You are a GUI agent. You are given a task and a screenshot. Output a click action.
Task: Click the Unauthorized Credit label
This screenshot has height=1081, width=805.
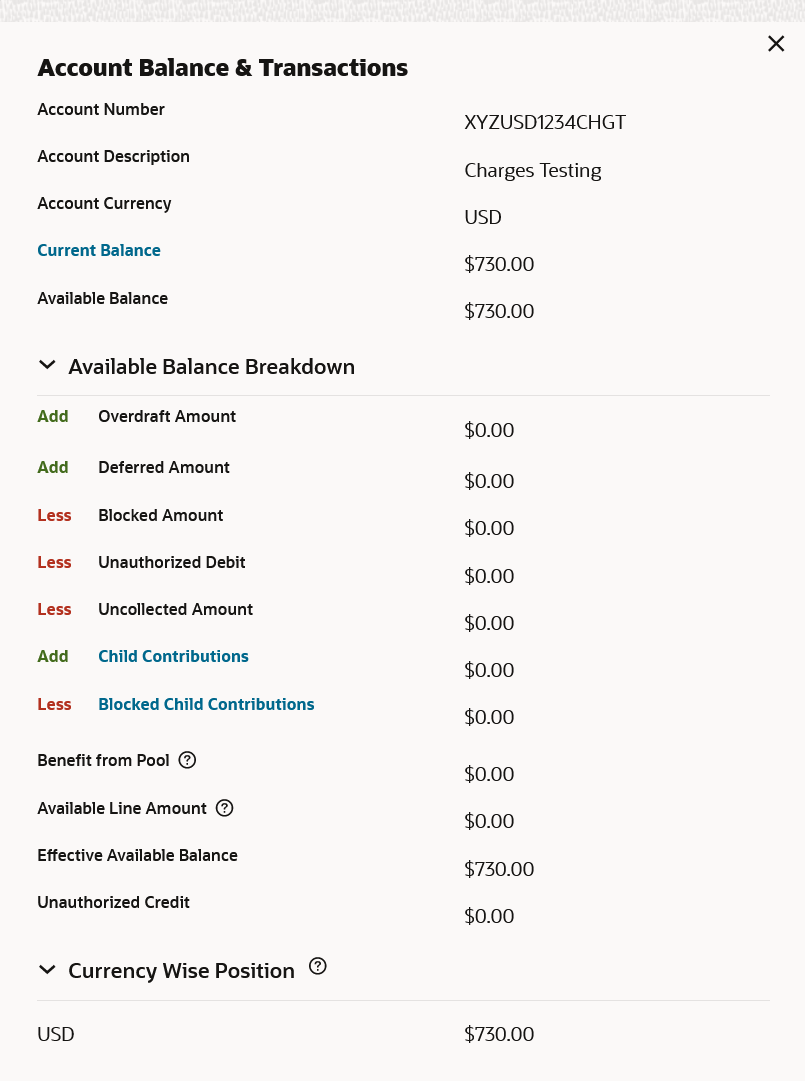pyautogui.click(x=113, y=903)
